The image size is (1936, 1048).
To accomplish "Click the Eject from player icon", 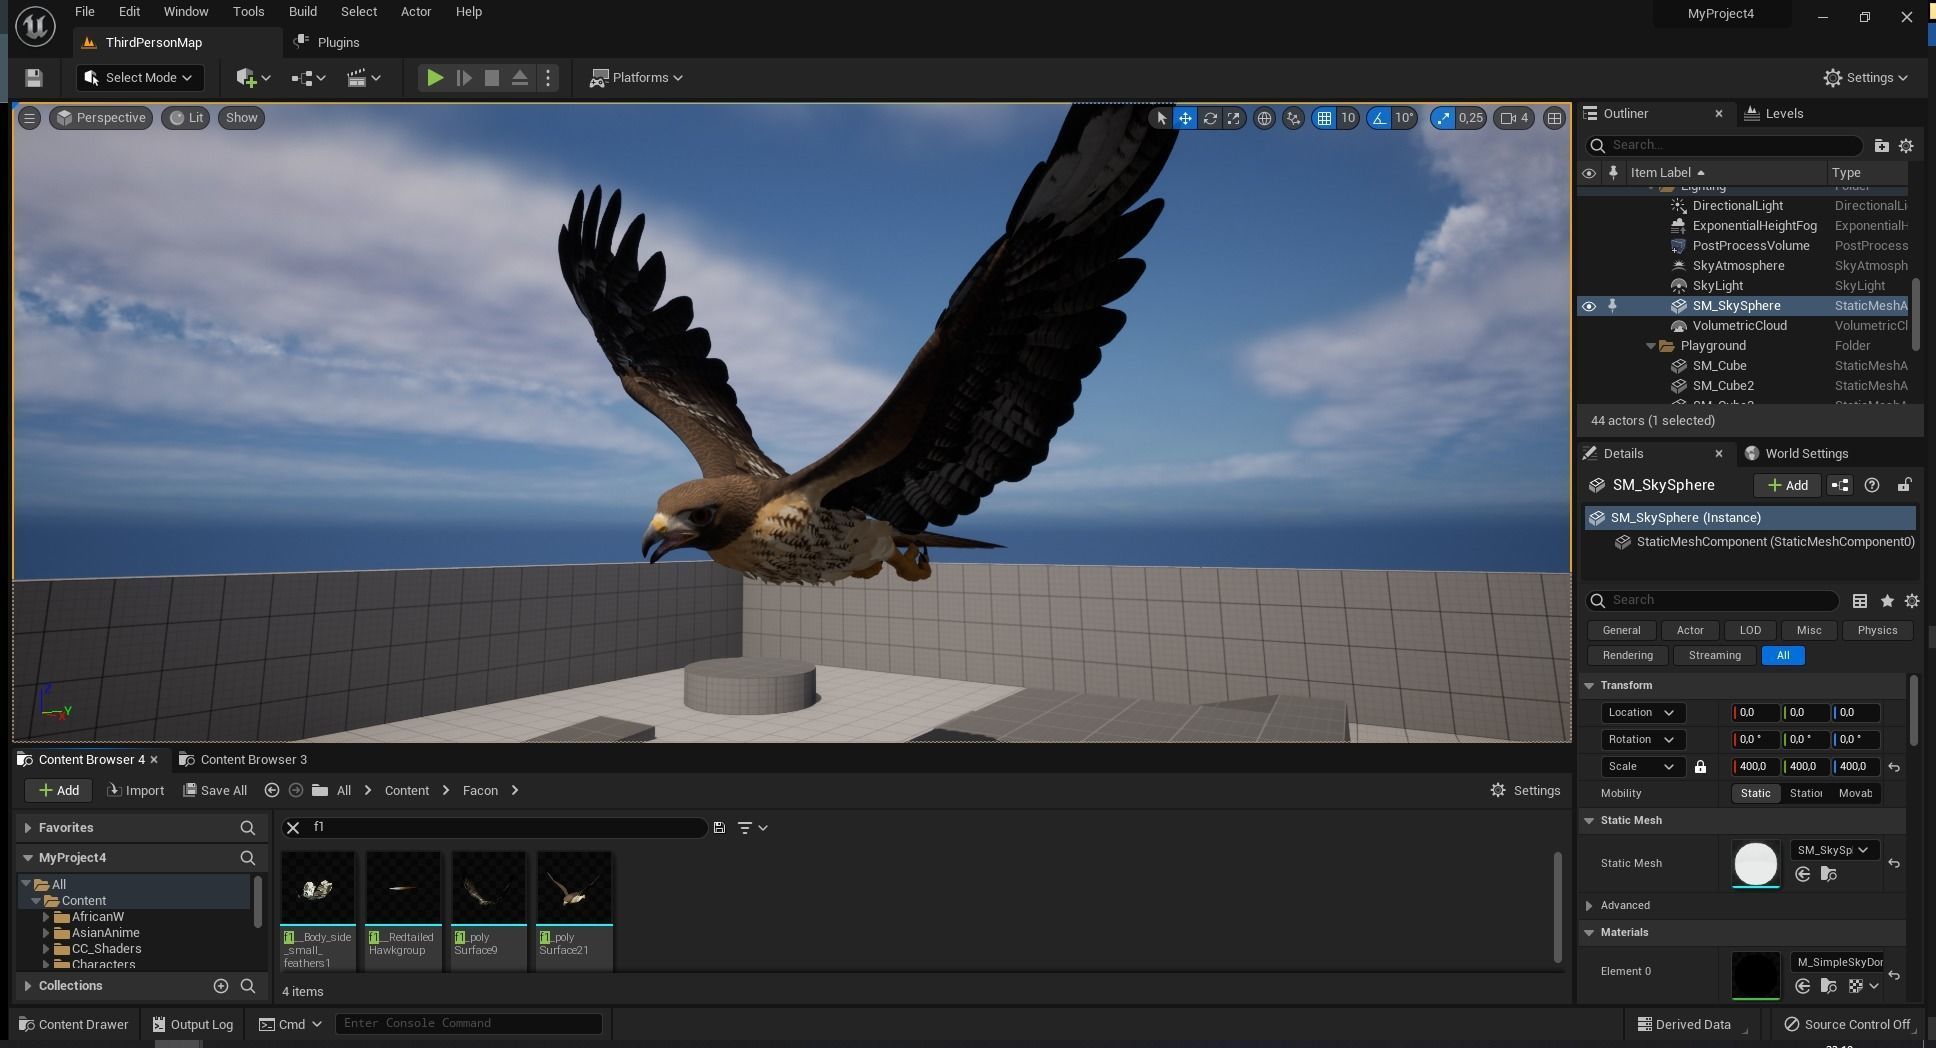I will (520, 78).
